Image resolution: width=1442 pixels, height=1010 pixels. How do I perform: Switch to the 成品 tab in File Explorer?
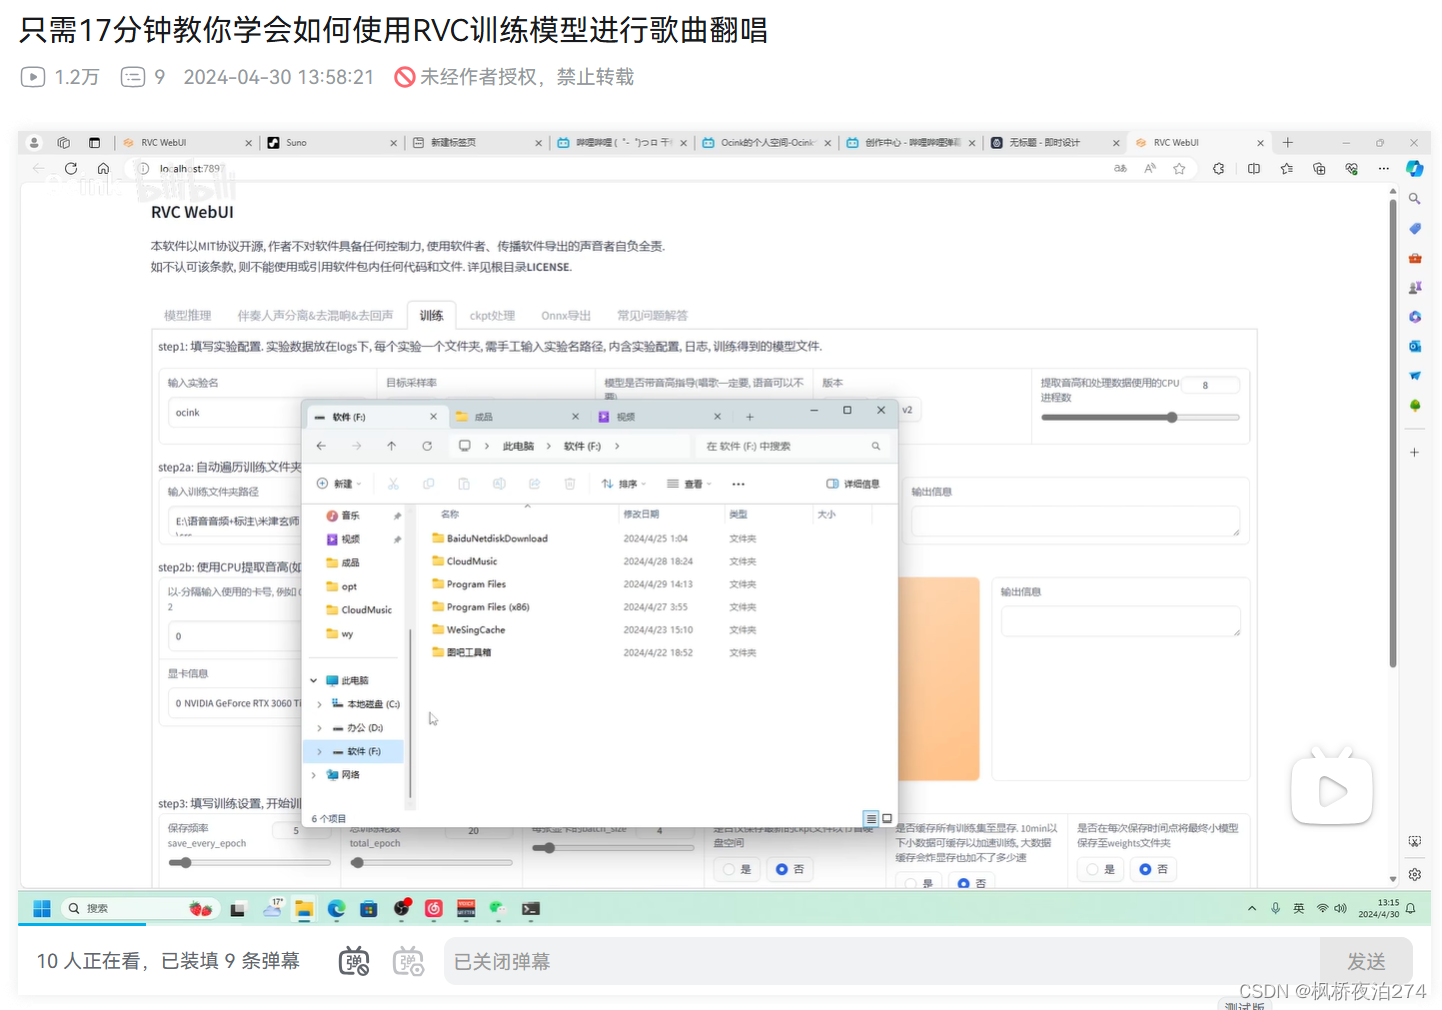pyautogui.click(x=518, y=417)
